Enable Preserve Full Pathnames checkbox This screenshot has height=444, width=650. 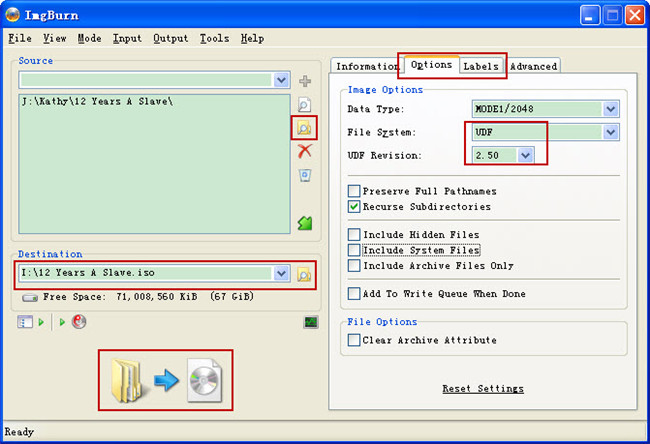click(x=354, y=191)
